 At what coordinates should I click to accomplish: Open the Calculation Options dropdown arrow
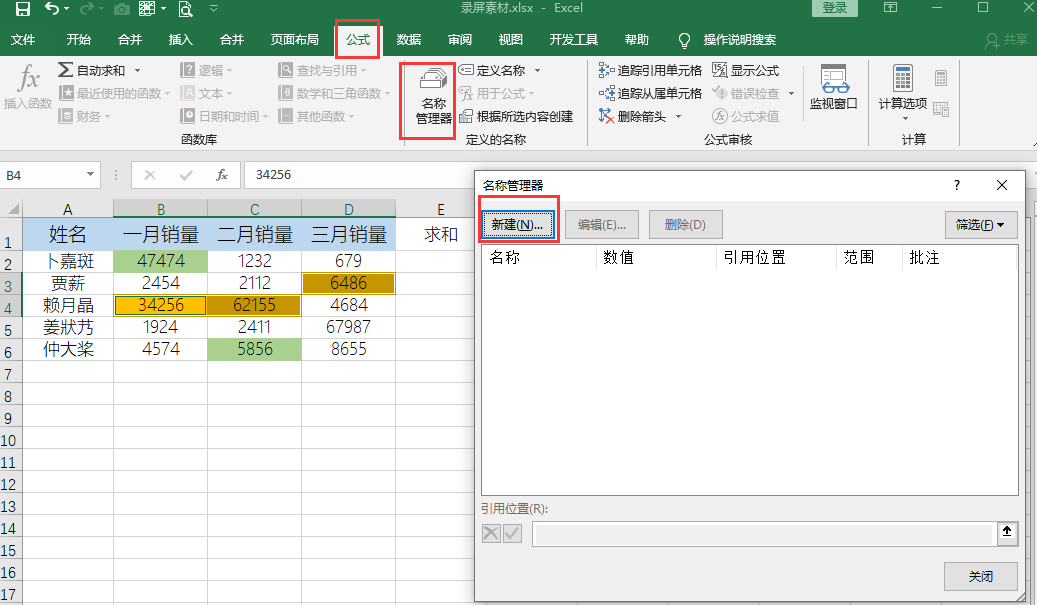(x=905, y=119)
